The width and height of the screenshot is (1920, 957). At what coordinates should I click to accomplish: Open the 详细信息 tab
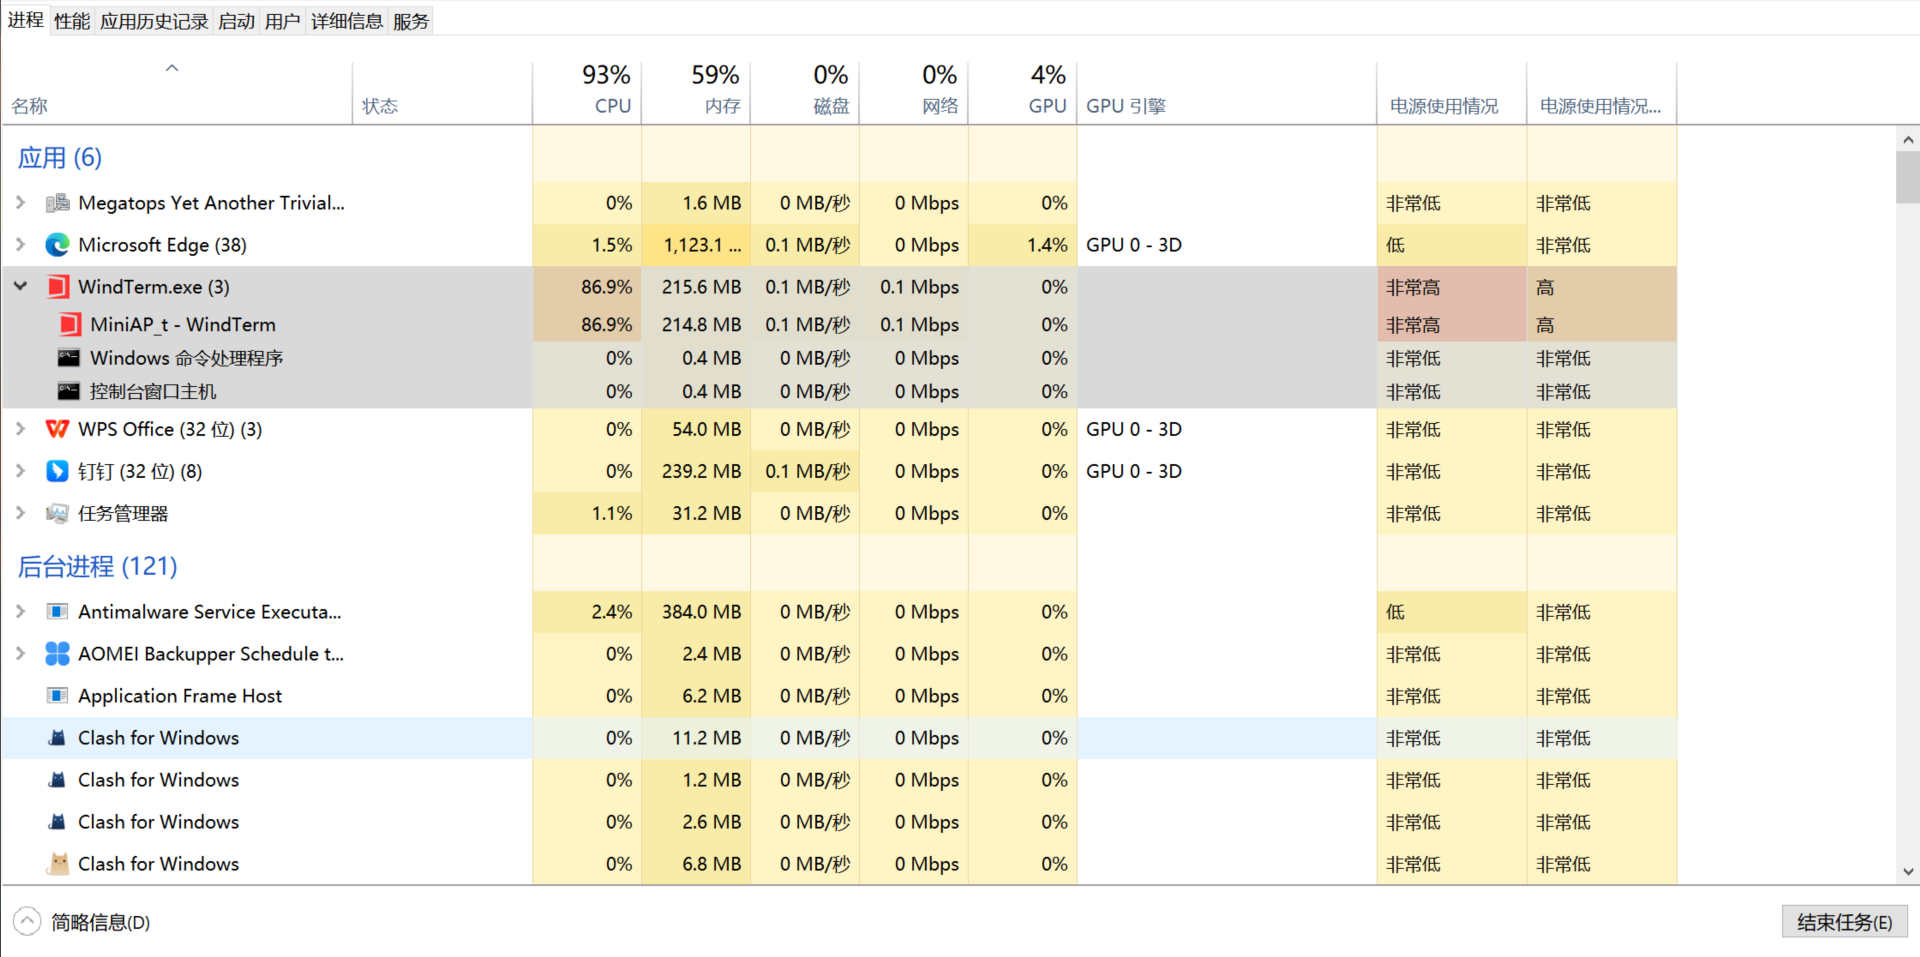click(x=347, y=21)
